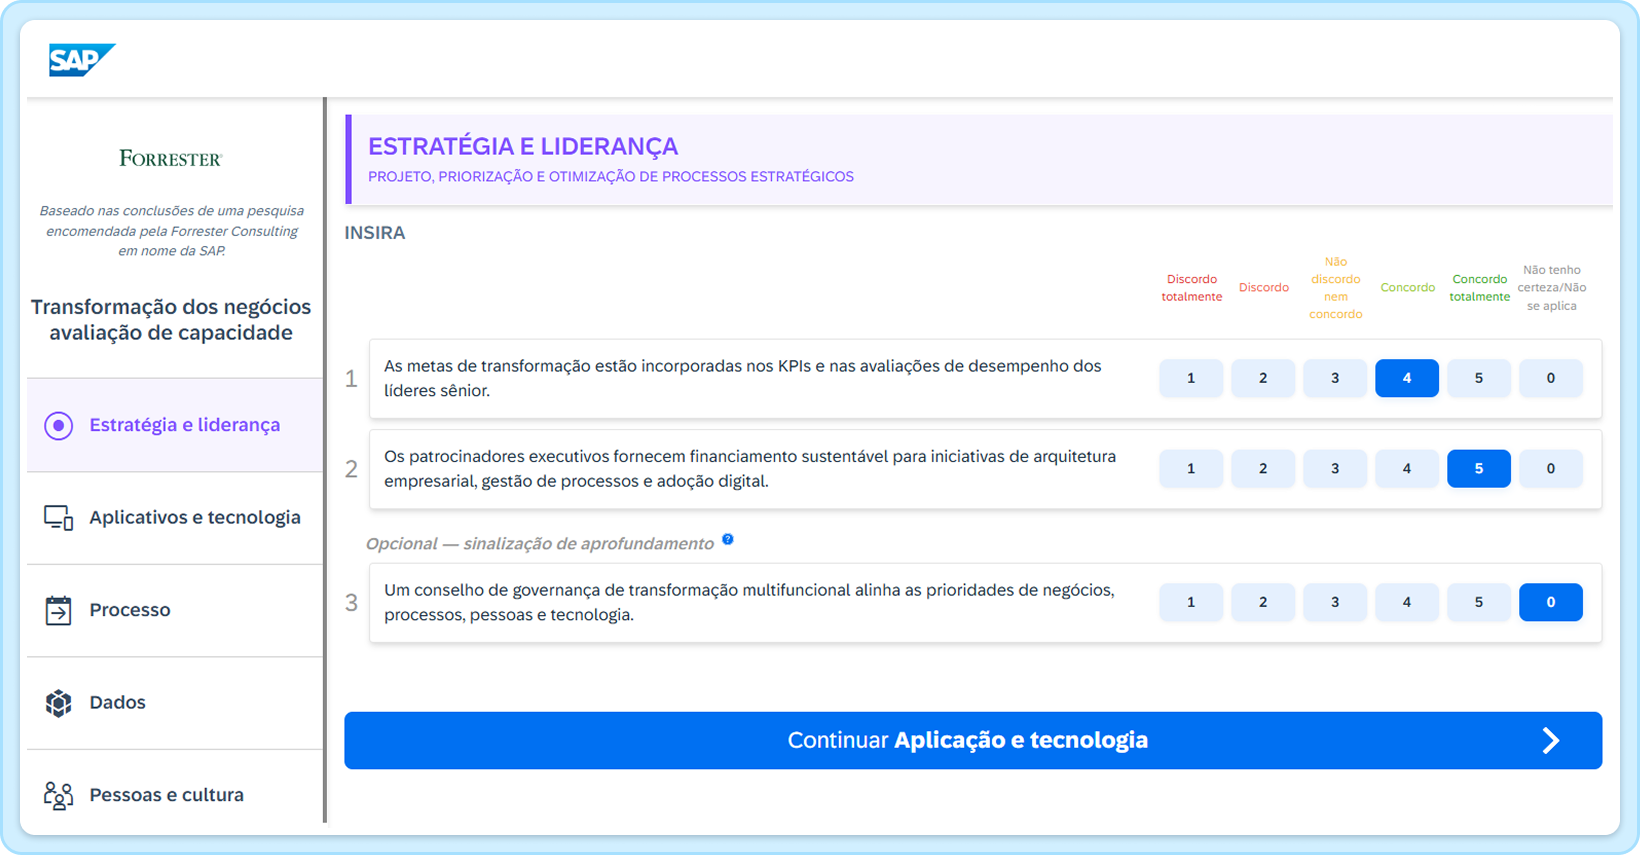The width and height of the screenshot is (1640, 855).
Task: Open Aplicativos e tecnologia section label
Action: click(x=195, y=518)
